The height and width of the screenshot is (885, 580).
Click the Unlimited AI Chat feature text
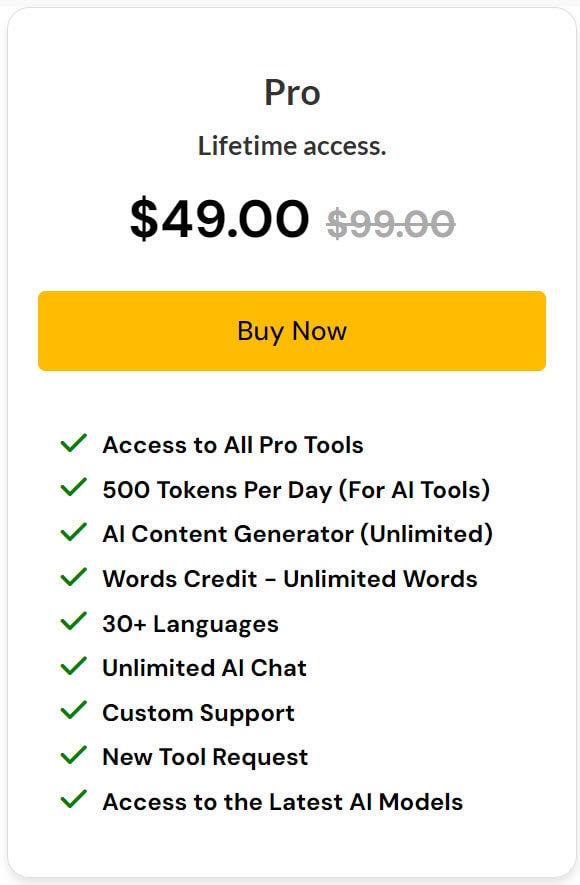[204, 668]
